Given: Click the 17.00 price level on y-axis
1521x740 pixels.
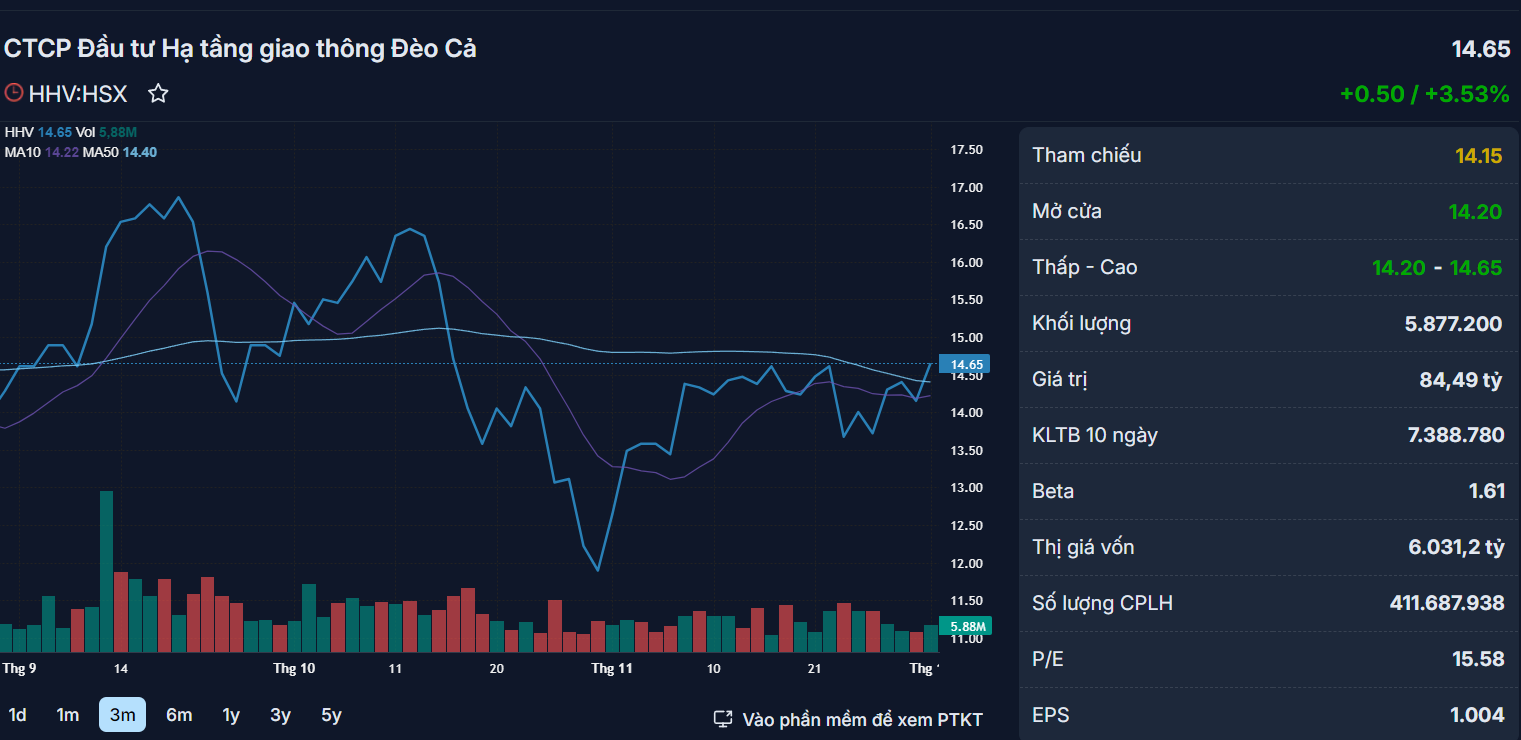Looking at the screenshot, I should [x=966, y=188].
